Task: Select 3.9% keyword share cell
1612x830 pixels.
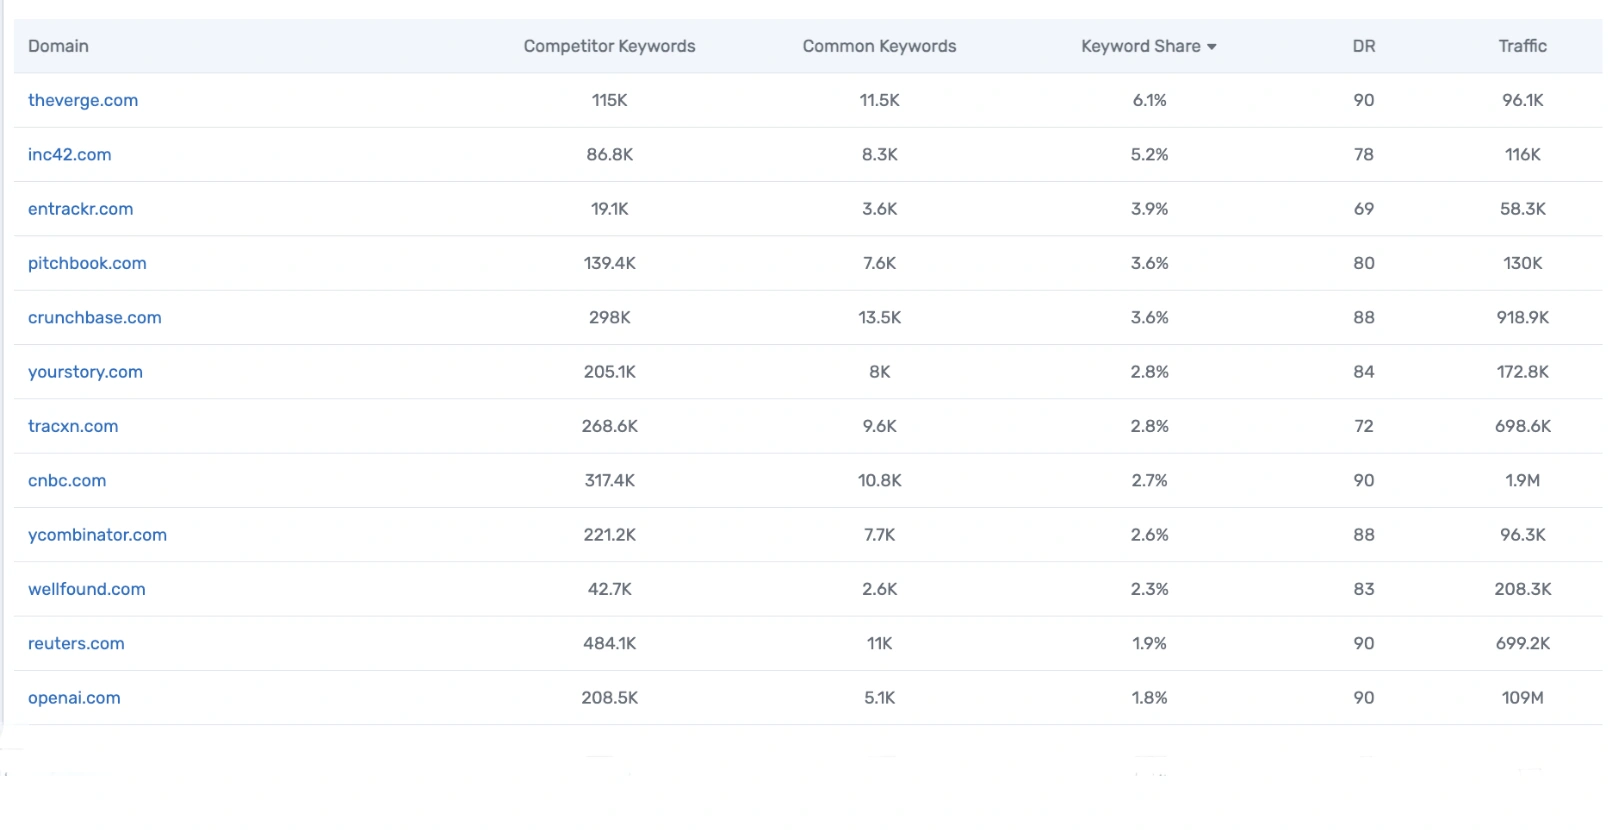Action: [x=1149, y=209]
